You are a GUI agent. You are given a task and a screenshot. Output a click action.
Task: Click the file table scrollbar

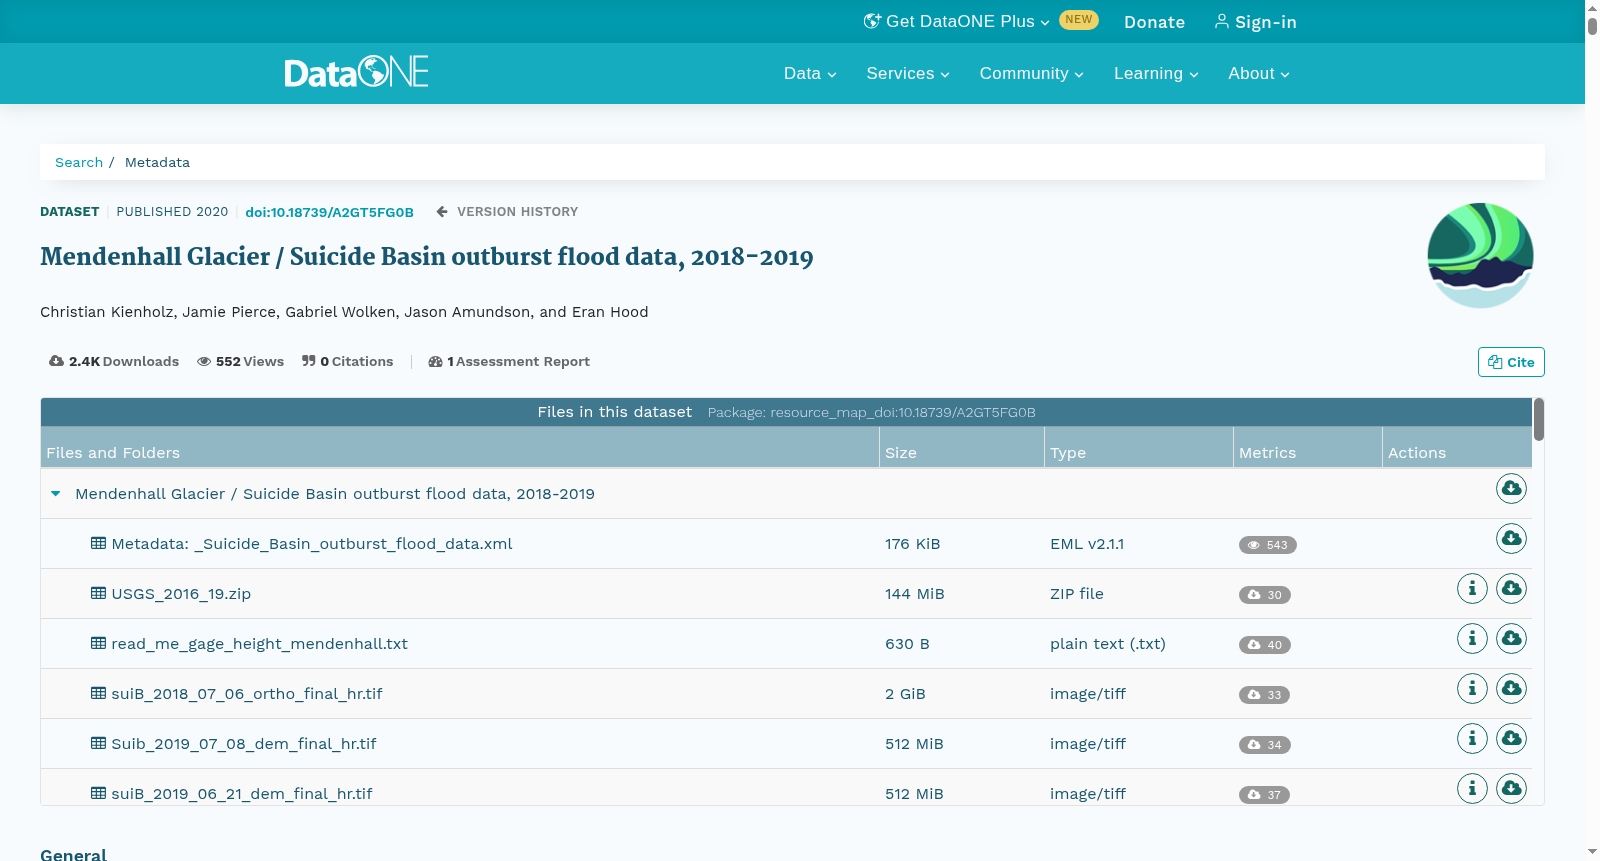1538,419
